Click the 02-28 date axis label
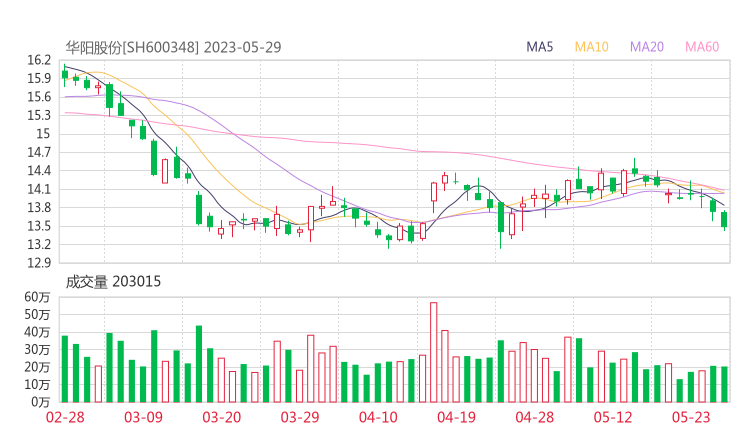740x440 pixels. [x=65, y=417]
